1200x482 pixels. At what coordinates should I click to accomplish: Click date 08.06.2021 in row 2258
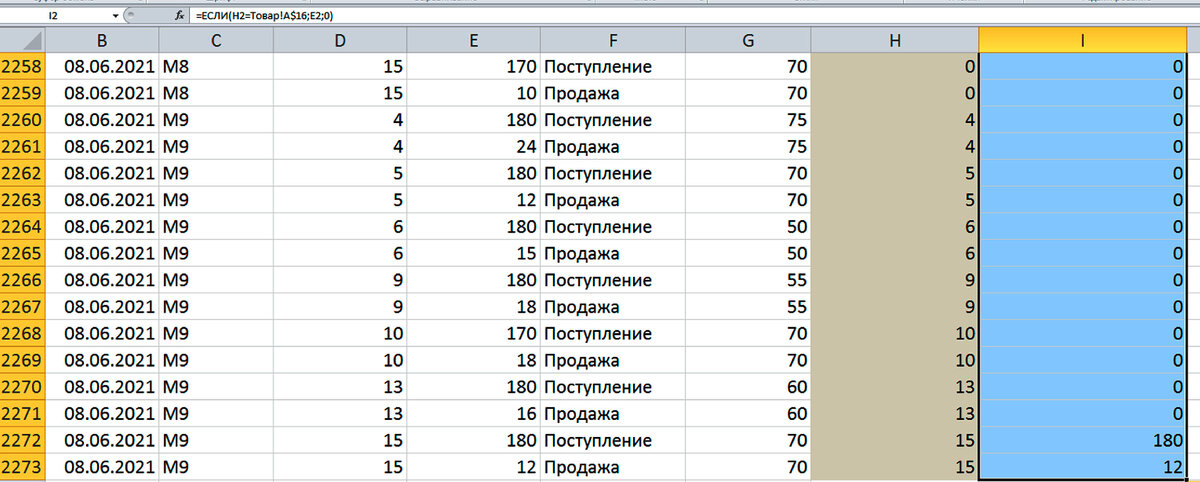coord(108,67)
